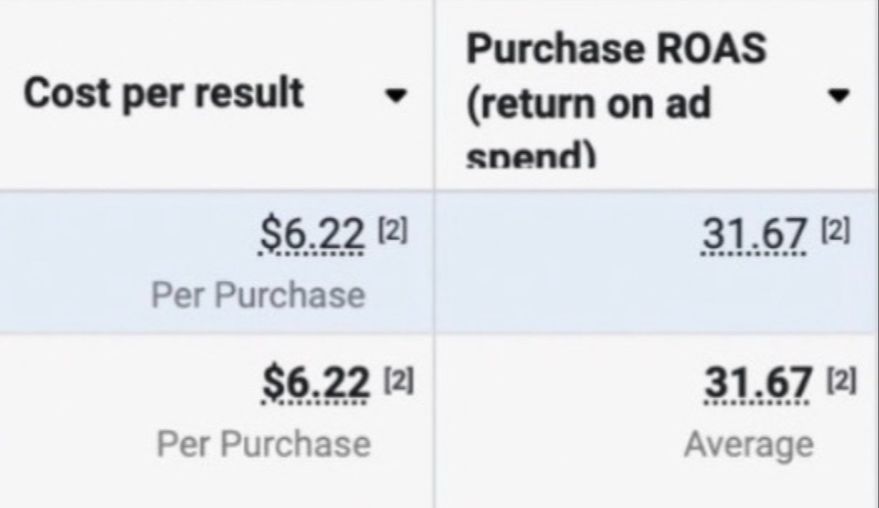
Task: Click the bold 31.67 total value
Action: (x=758, y=383)
